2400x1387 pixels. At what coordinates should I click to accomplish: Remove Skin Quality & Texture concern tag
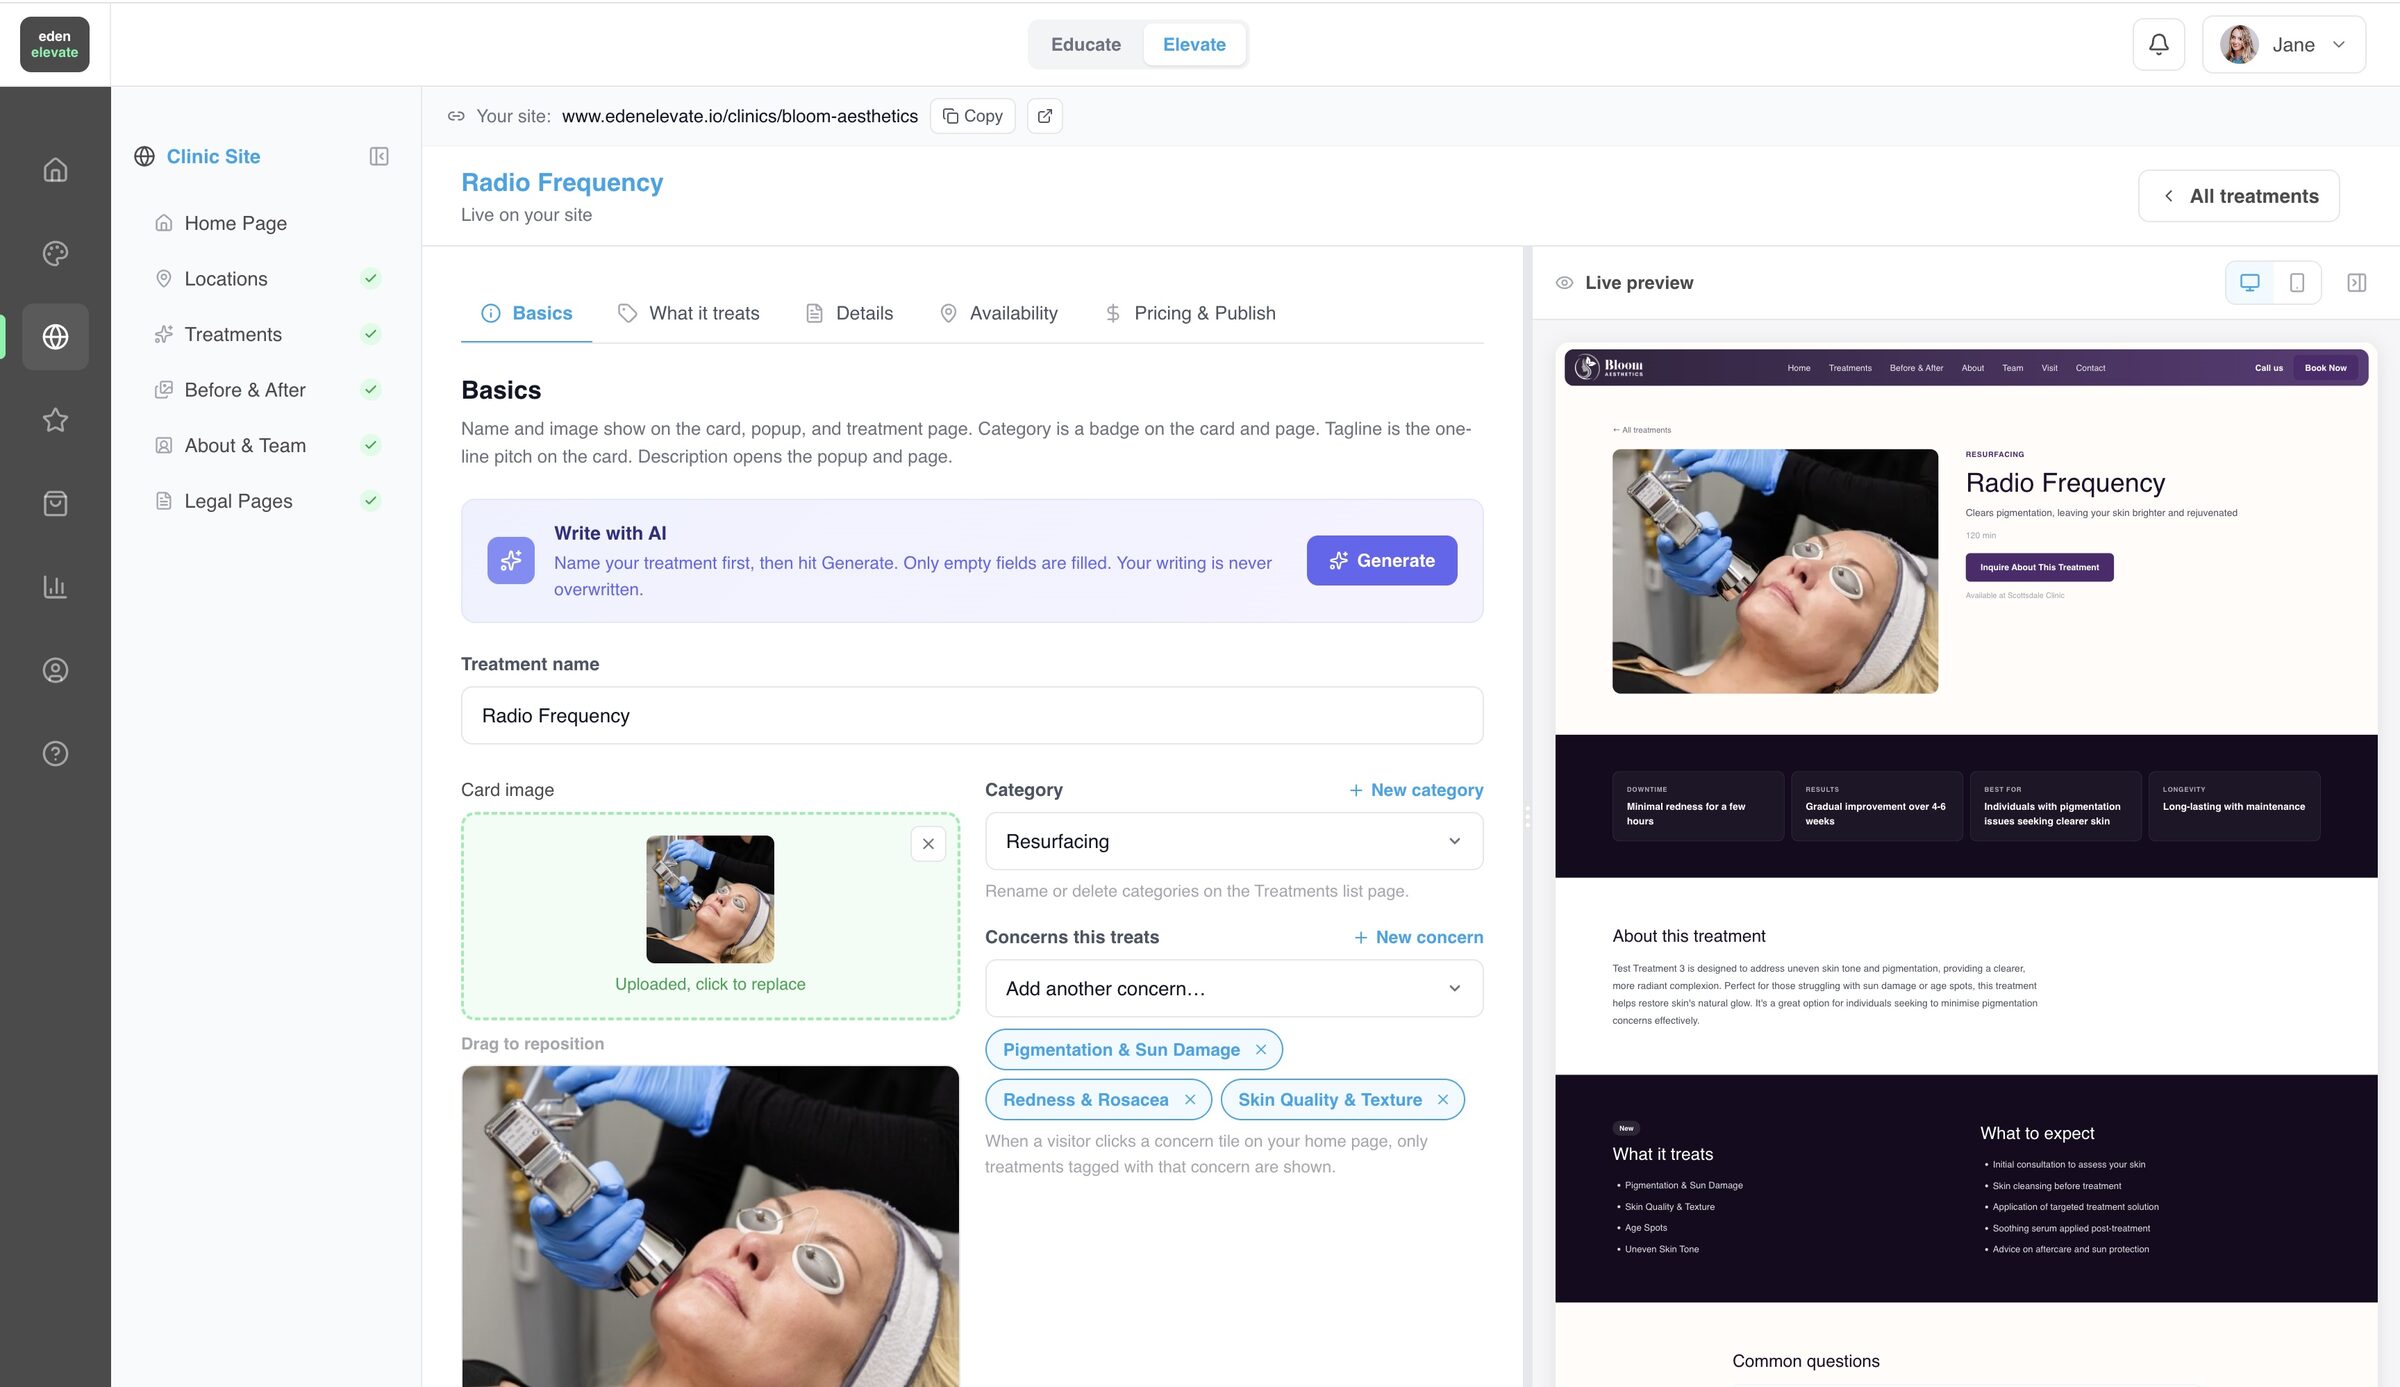[1443, 1099]
